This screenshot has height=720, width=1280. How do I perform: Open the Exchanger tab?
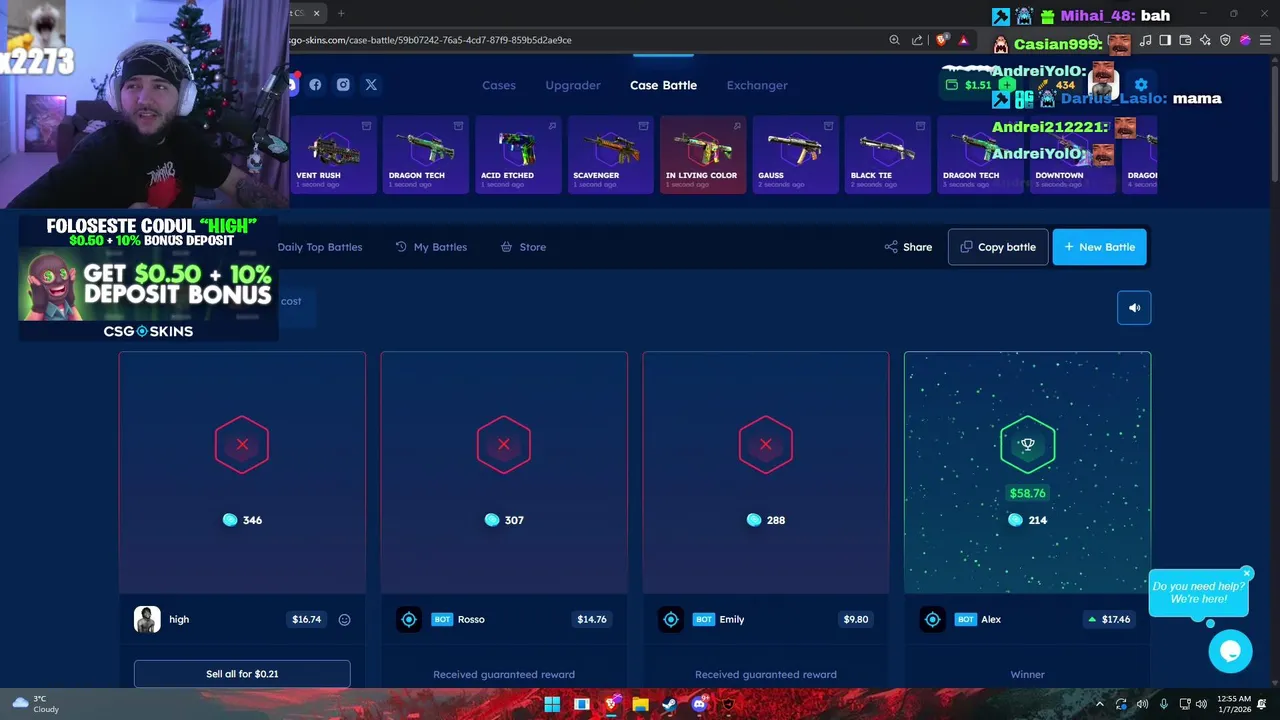[757, 85]
